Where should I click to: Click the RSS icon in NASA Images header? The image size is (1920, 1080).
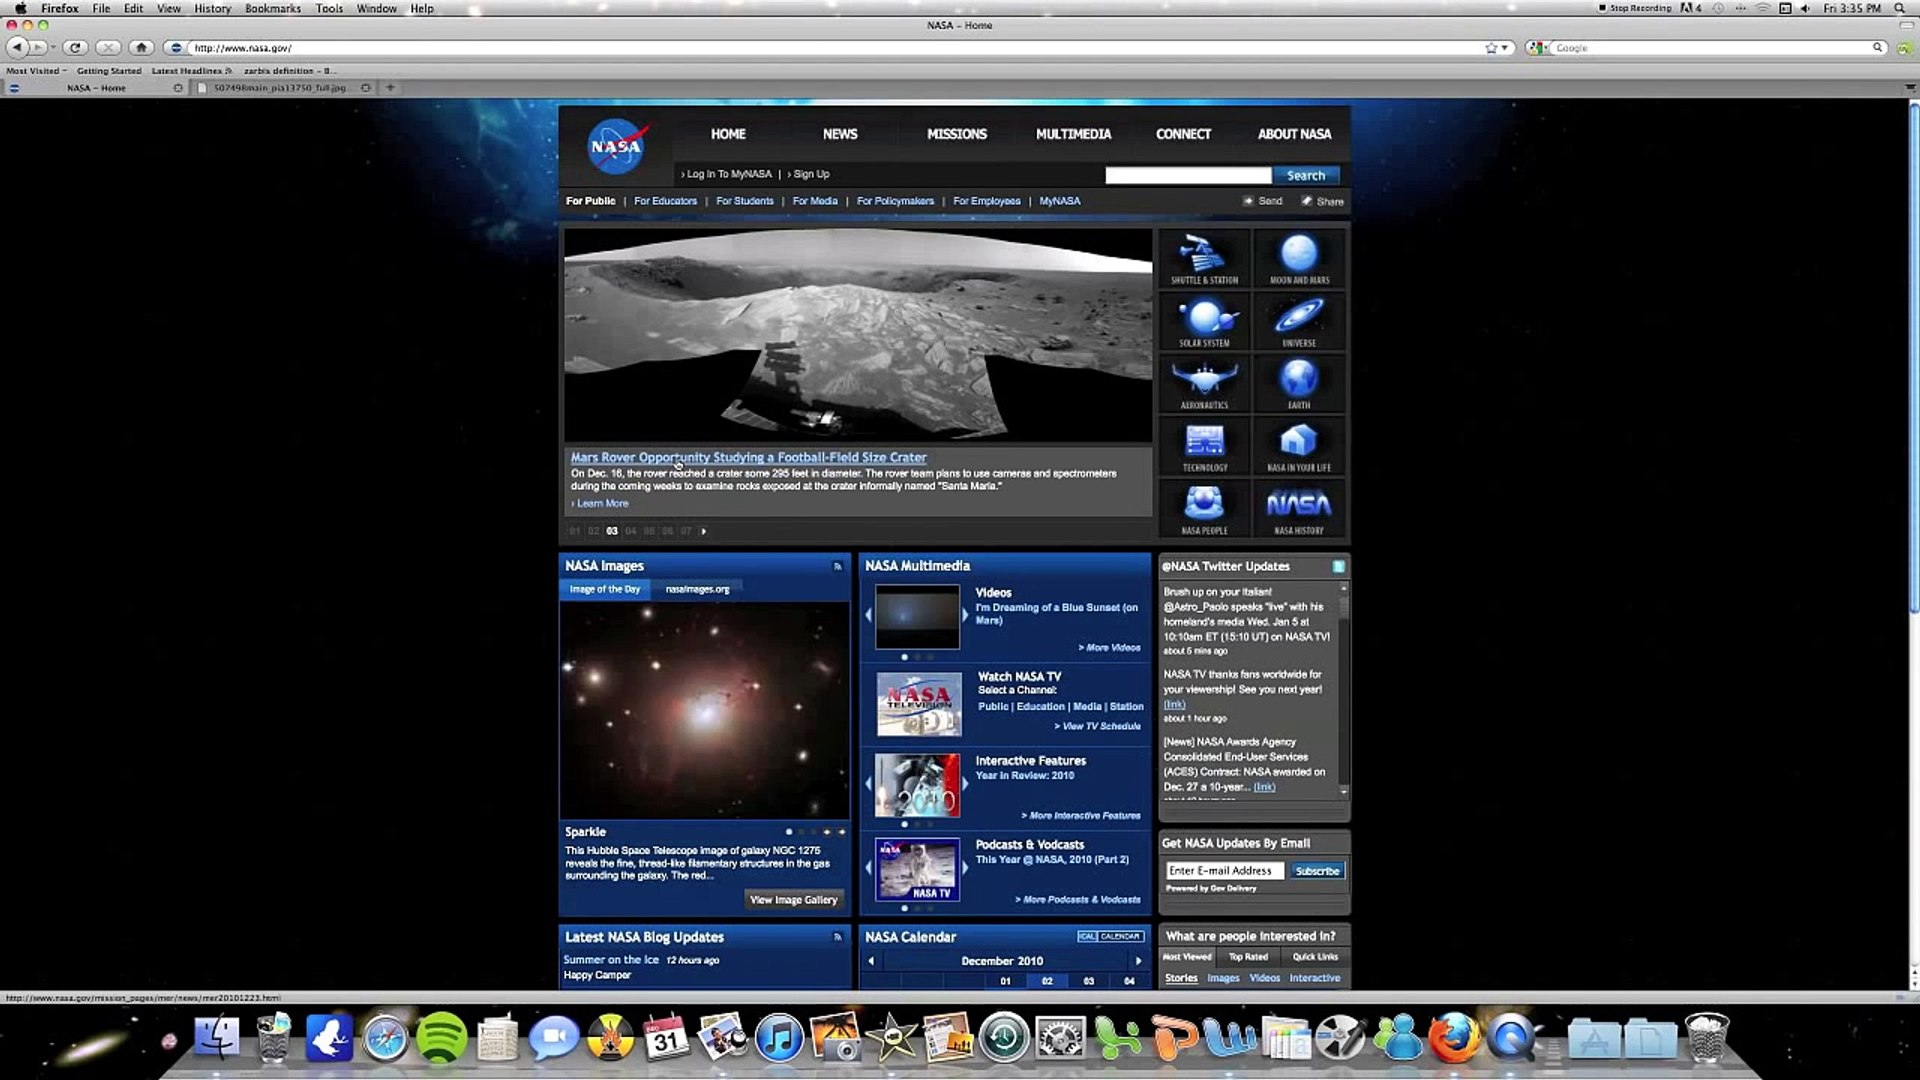[x=838, y=566]
